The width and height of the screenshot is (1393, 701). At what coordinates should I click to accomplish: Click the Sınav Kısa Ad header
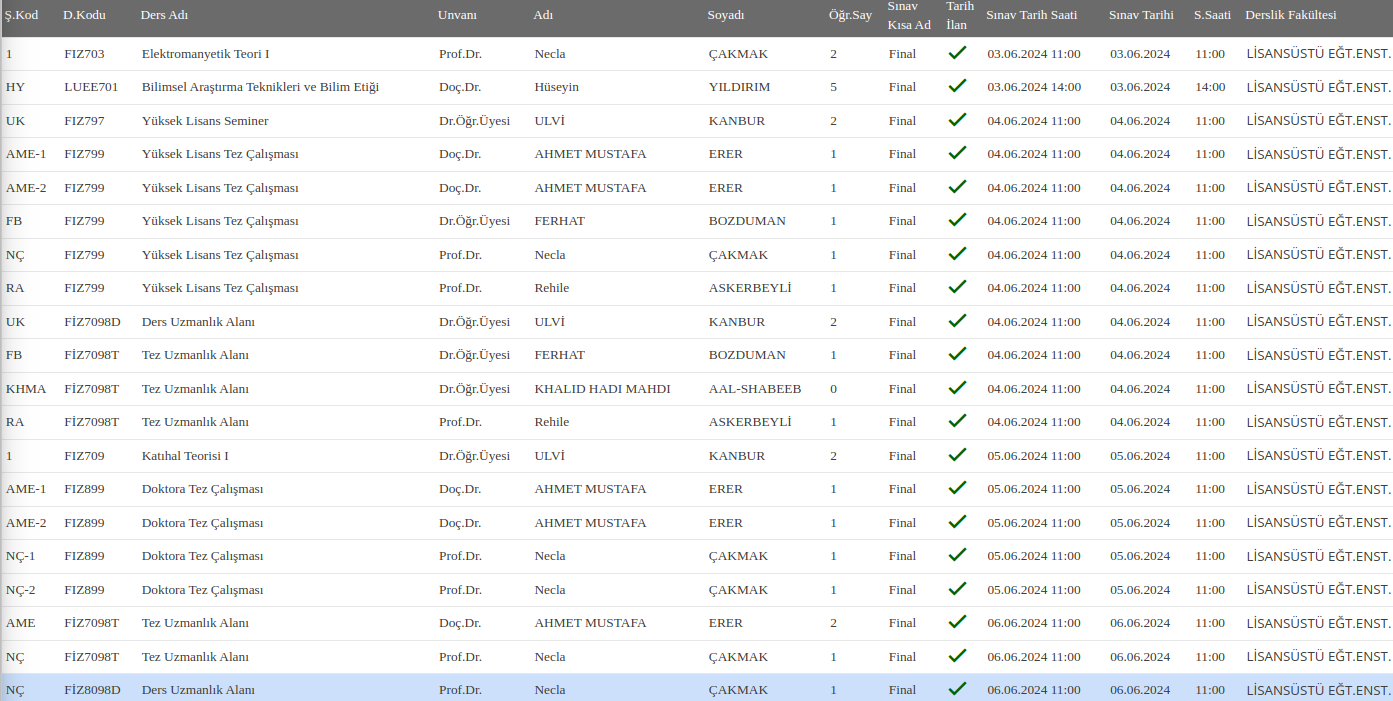click(909, 15)
